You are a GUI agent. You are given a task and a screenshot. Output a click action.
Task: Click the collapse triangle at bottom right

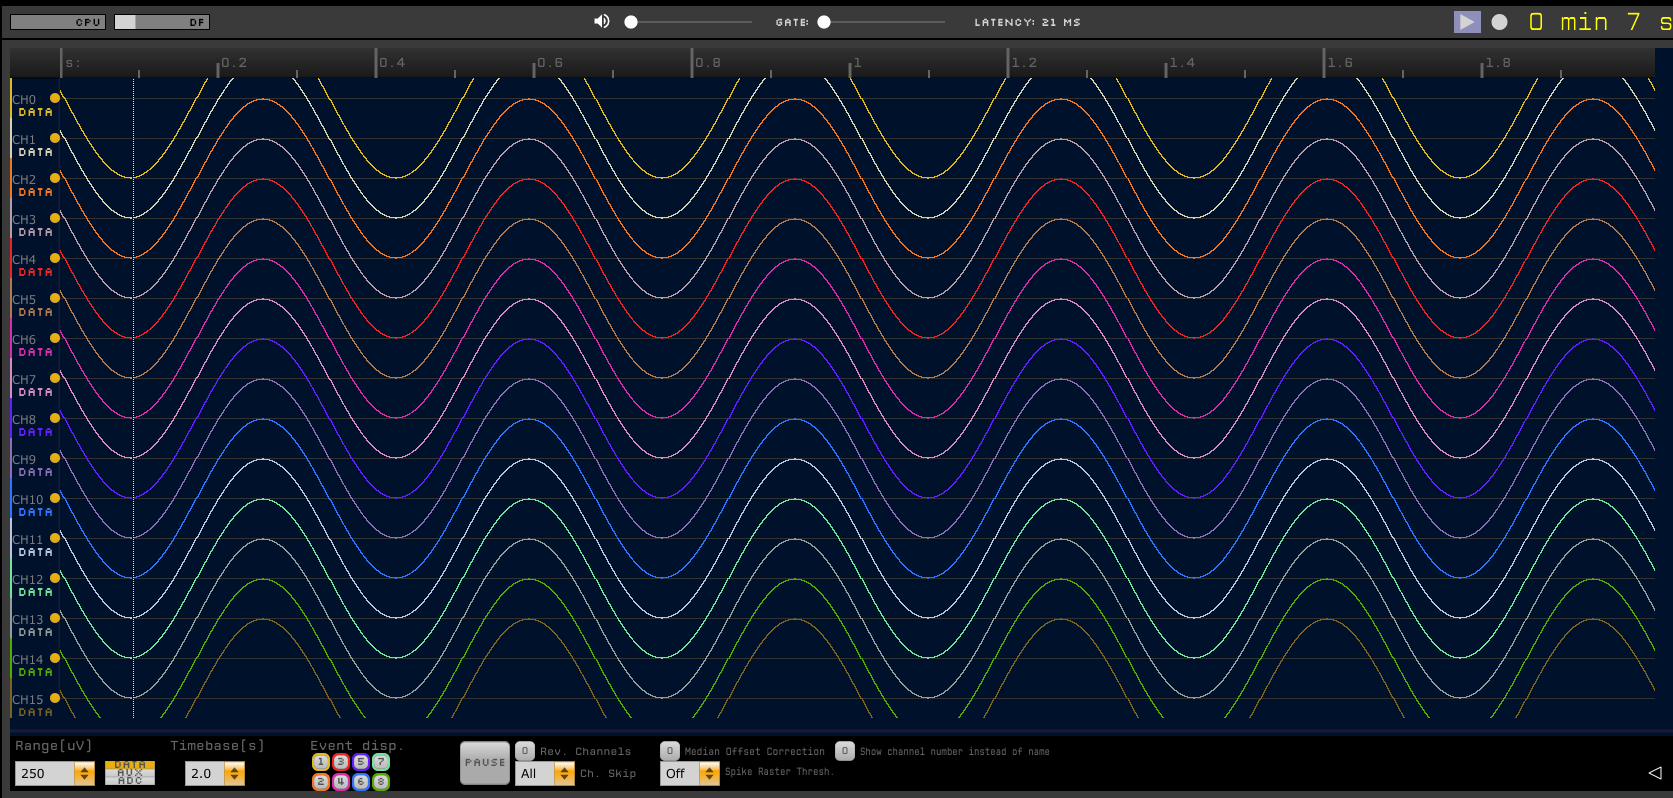(x=1655, y=773)
